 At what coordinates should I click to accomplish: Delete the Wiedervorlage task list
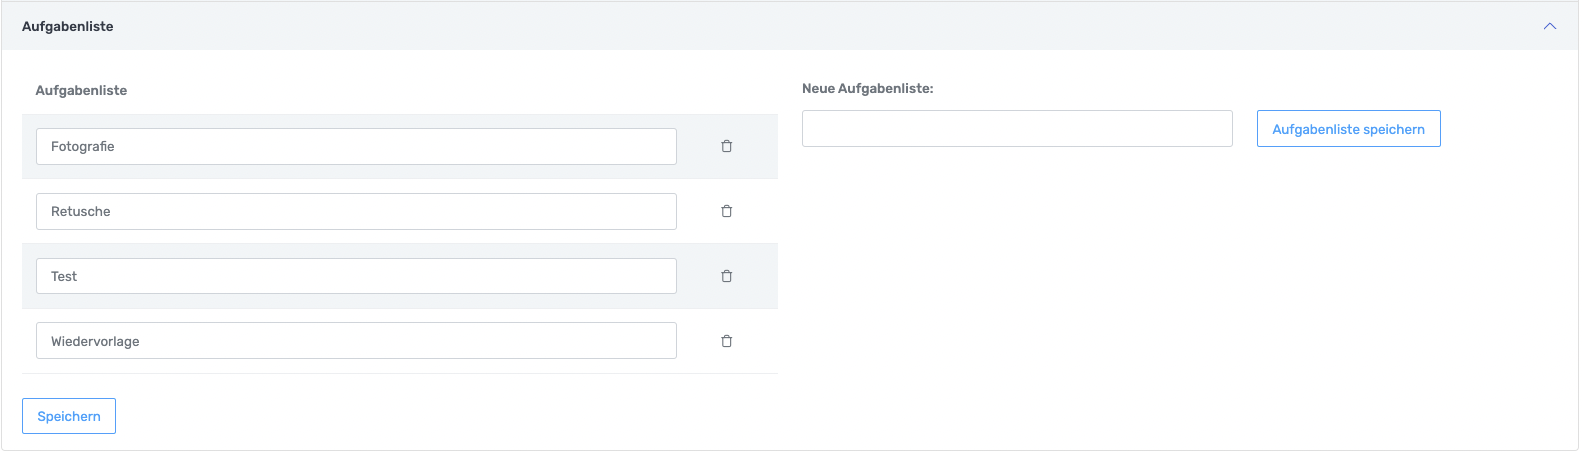click(727, 341)
